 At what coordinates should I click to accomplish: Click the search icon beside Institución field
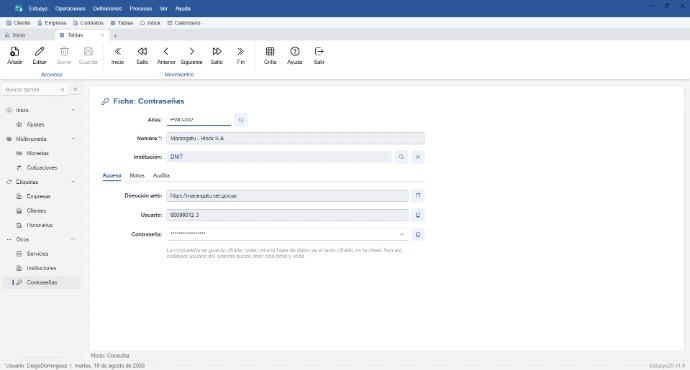[x=401, y=157]
